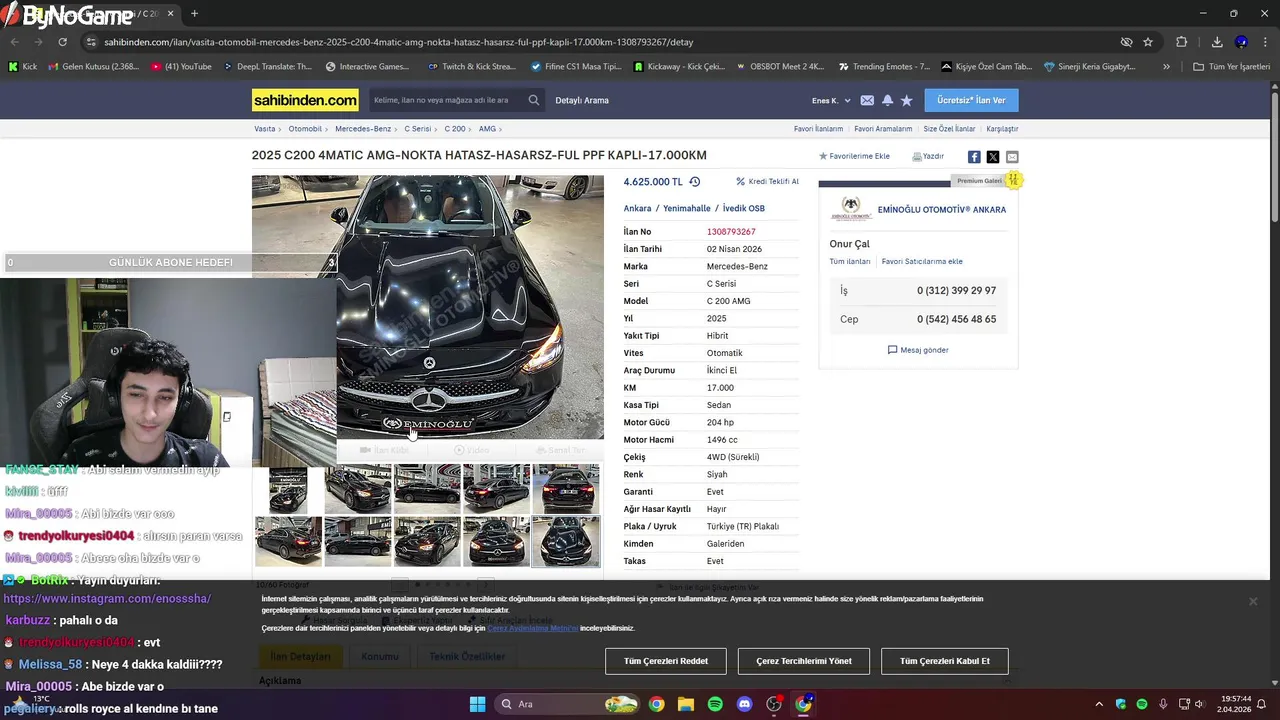1280x720 pixels.
Task: Click listing number 1308793267
Action: [x=731, y=232]
